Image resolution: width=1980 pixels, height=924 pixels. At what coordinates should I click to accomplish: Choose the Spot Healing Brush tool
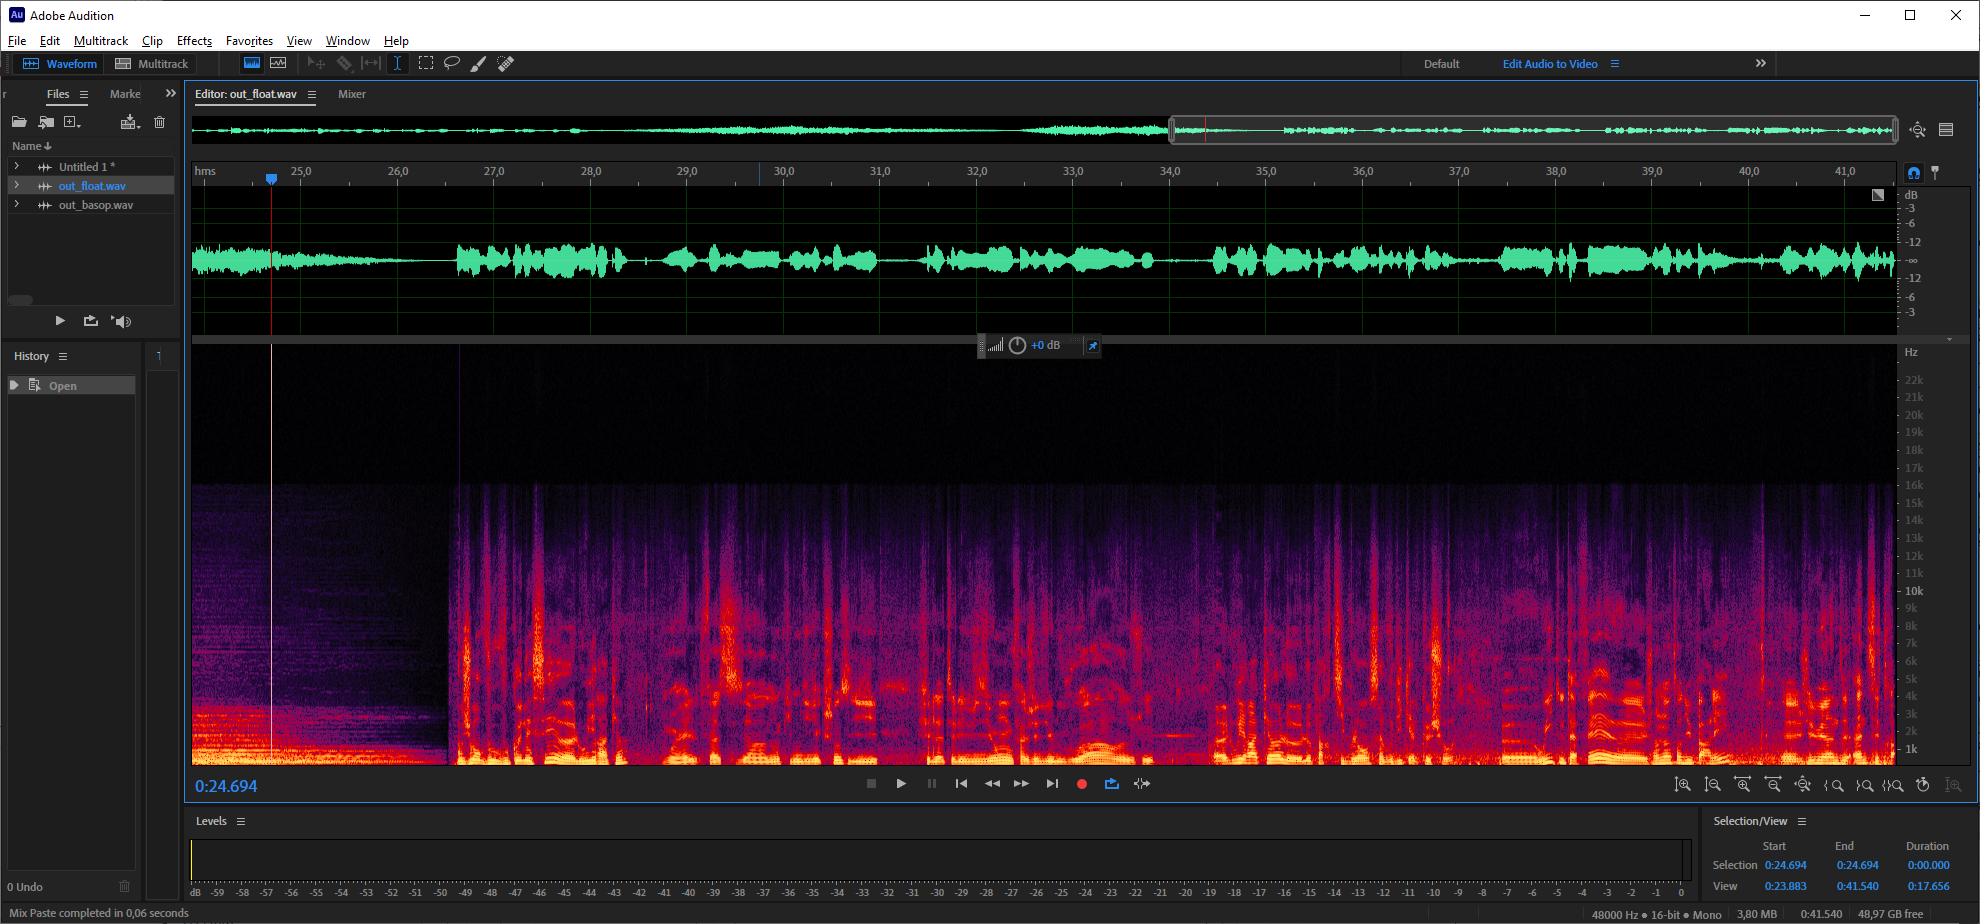pyautogui.click(x=505, y=63)
